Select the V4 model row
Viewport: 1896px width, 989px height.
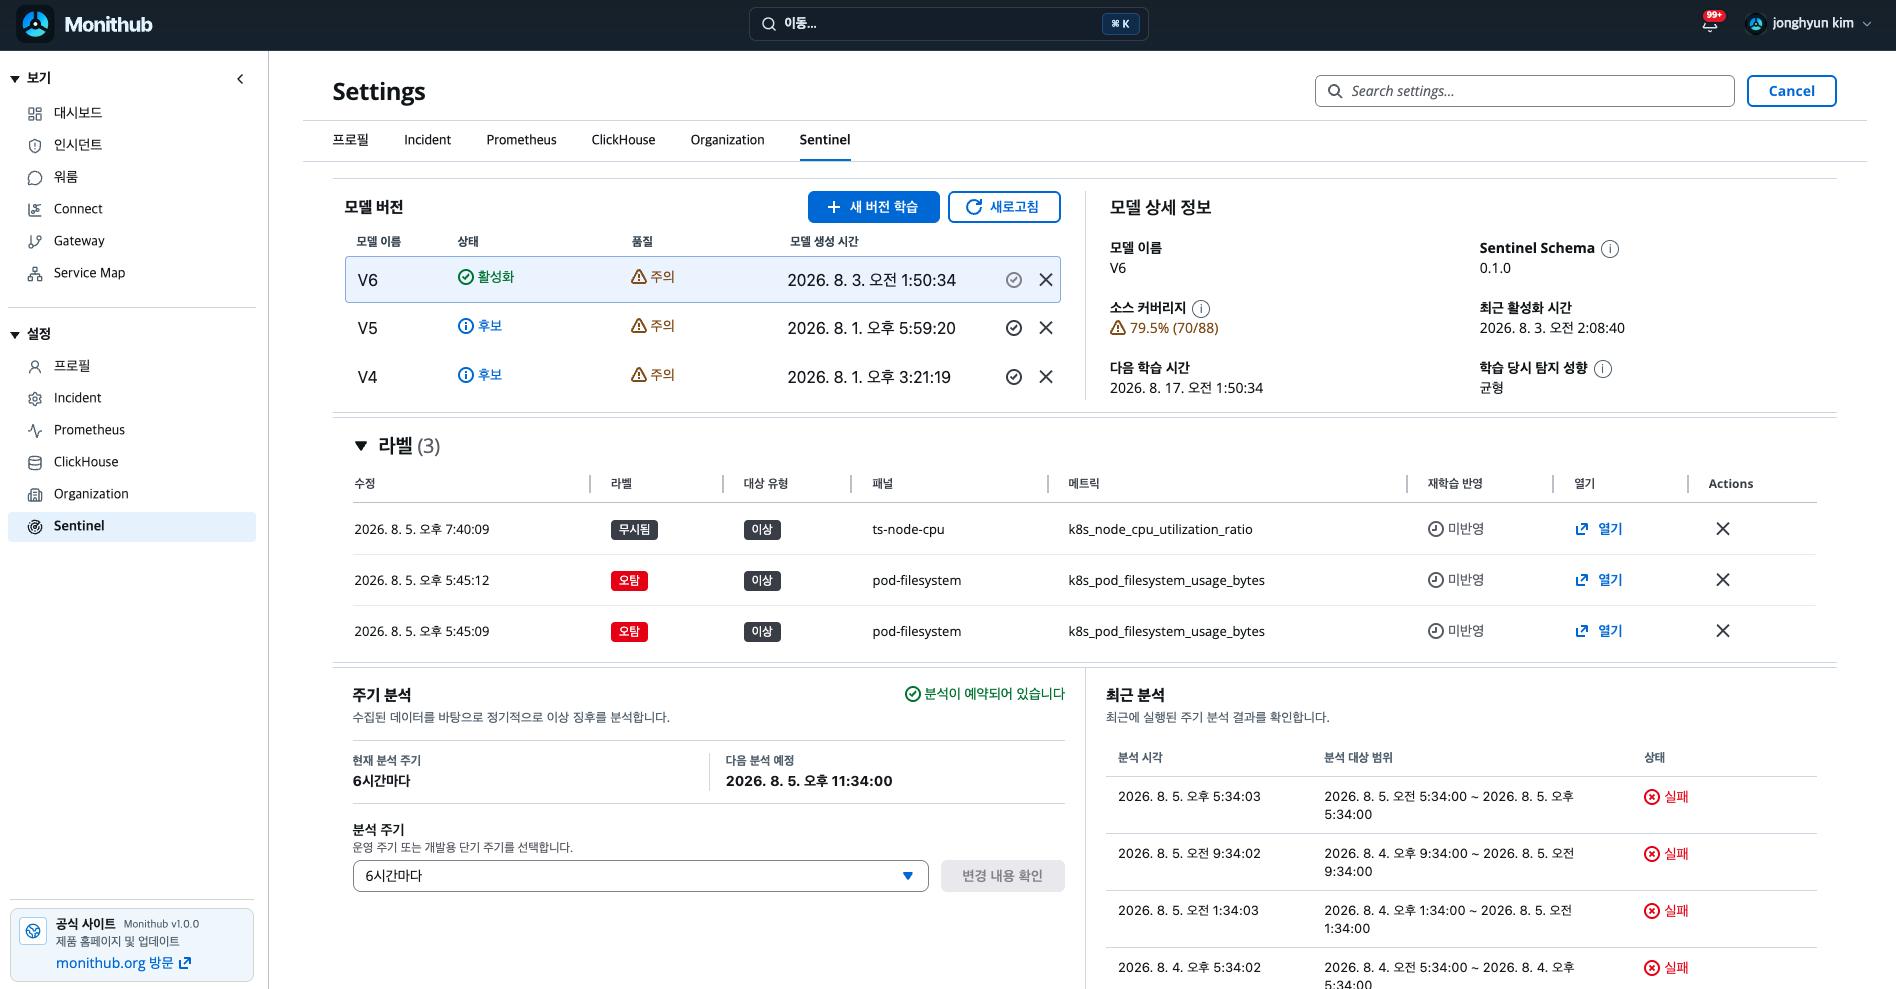pos(702,377)
